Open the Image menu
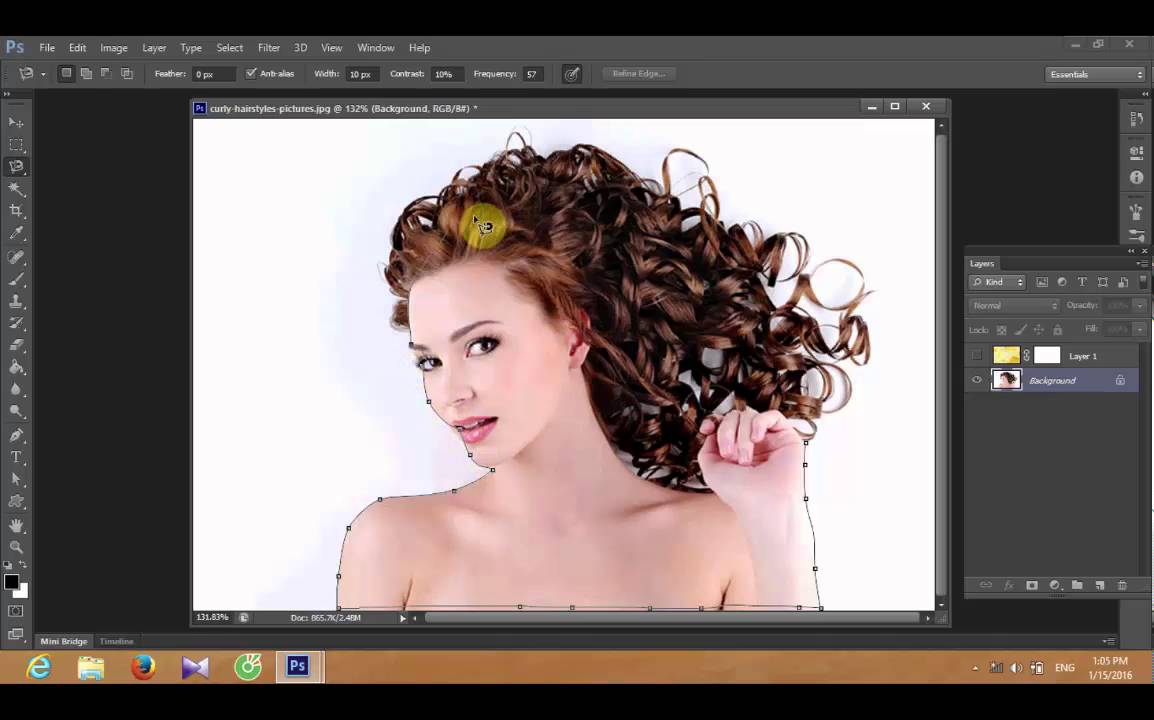The image size is (1154, 720). [x=113, y=48]
